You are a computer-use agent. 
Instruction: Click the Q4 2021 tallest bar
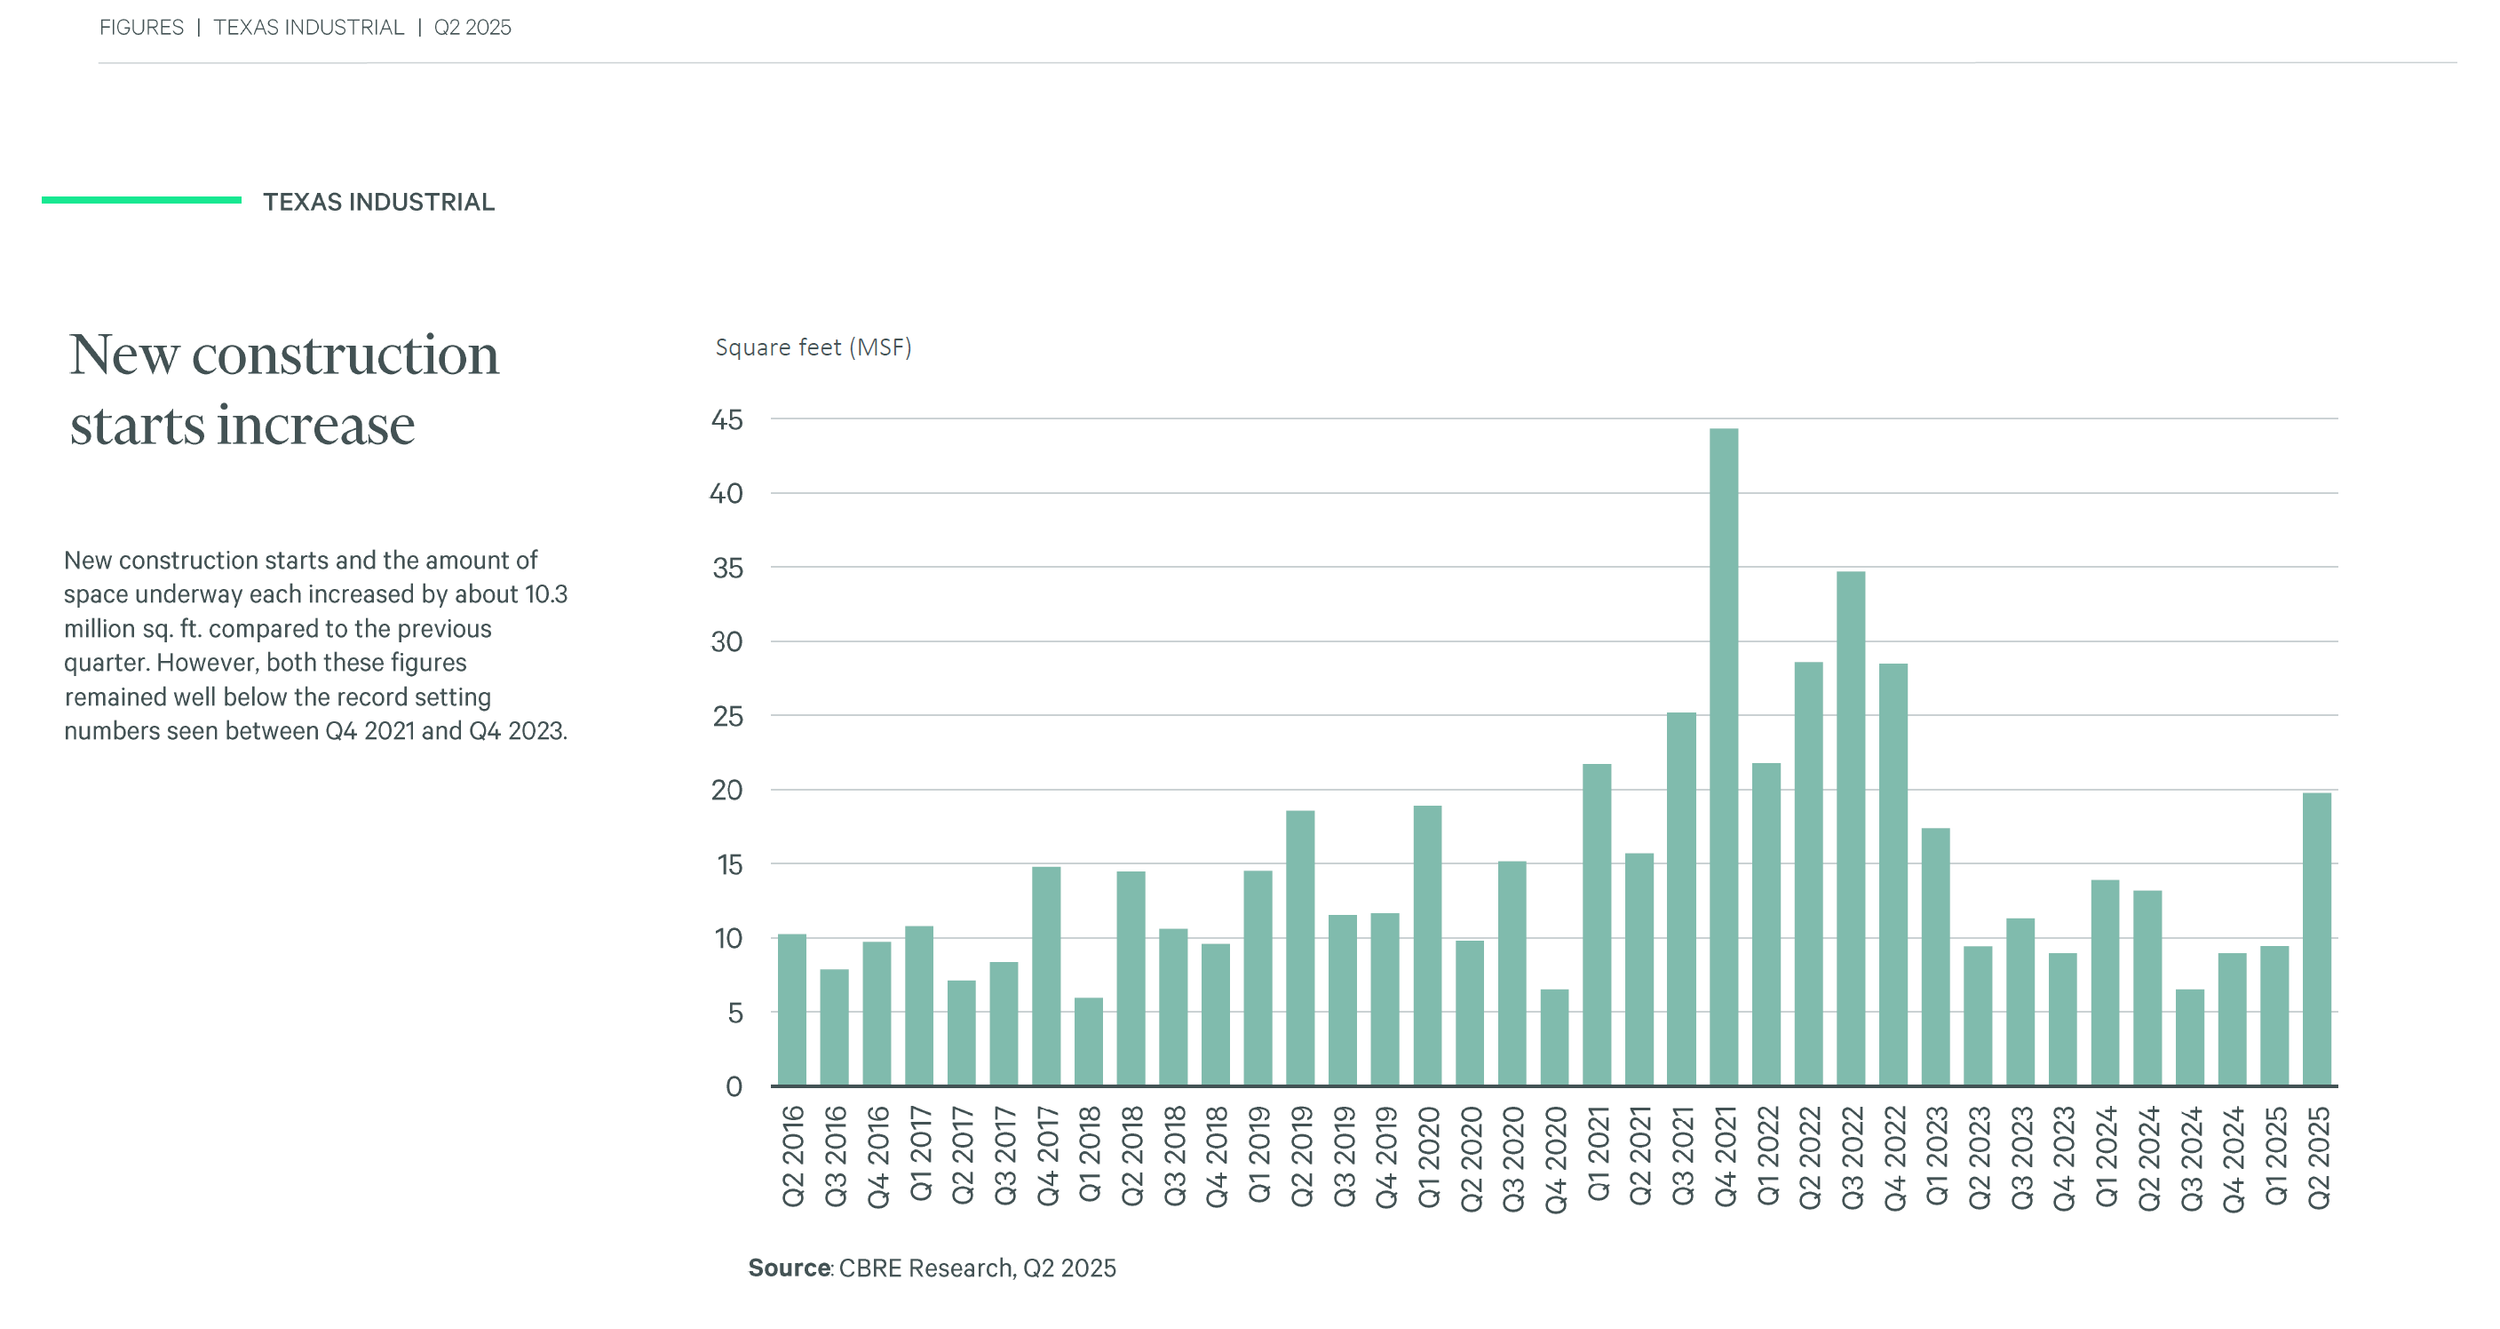pyautogui.click(x=1723, y=757)
